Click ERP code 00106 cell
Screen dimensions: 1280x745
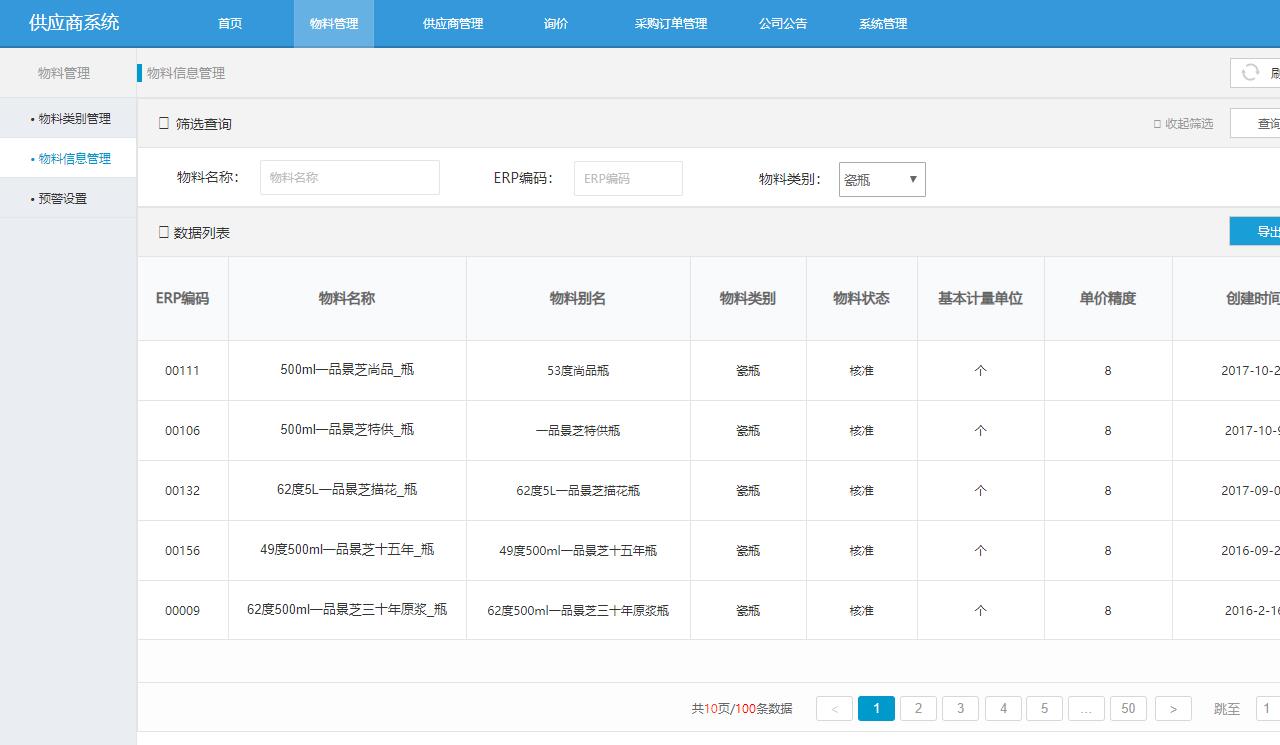tap(183, 430)
